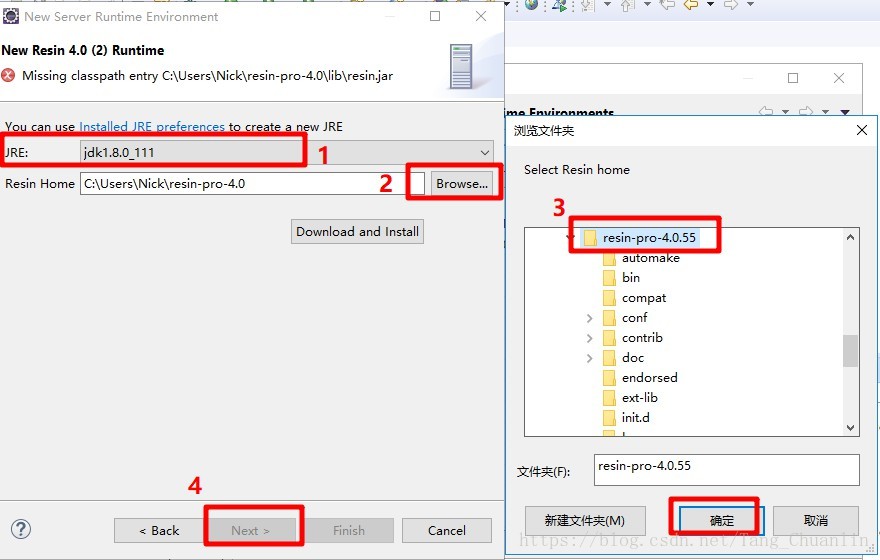Image resolution: width=880 pixels, height=560 pixels.
Task: Maximize the New Server Runtime Environment window
Action: (x=435, y=16)
